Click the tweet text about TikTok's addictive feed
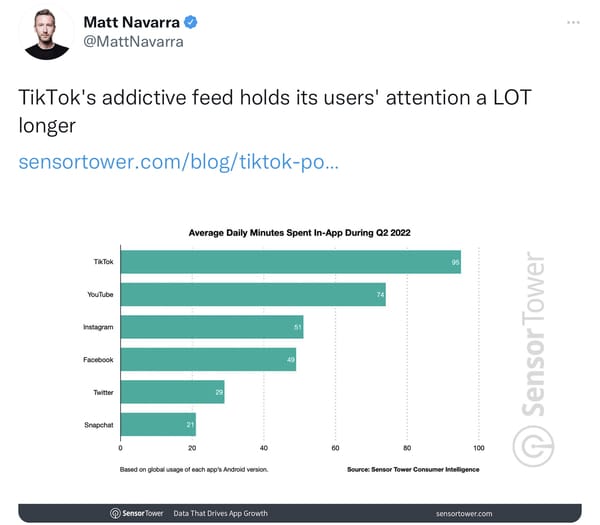 coord(275,111)
